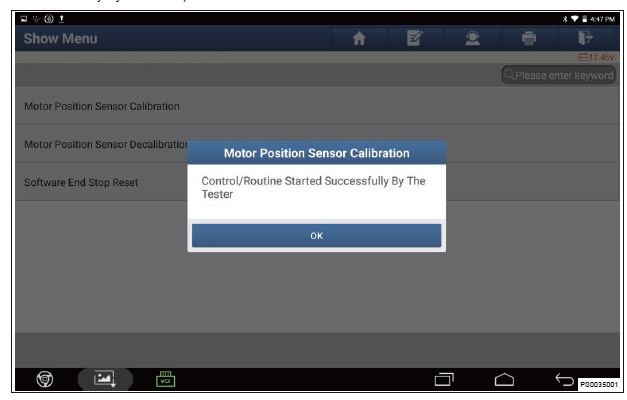
Task: Open the notes/edit report icon
Action: [414, 37]
